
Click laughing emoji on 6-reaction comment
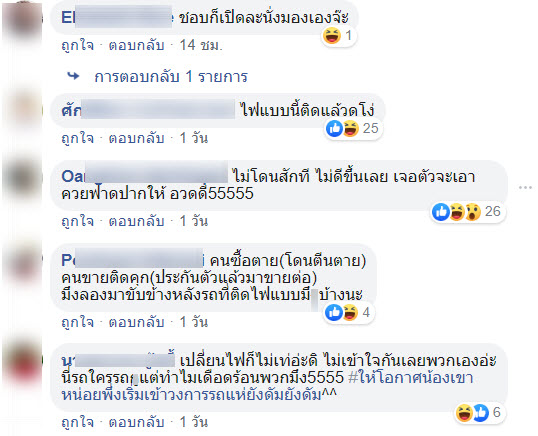[x=464, y=413]
